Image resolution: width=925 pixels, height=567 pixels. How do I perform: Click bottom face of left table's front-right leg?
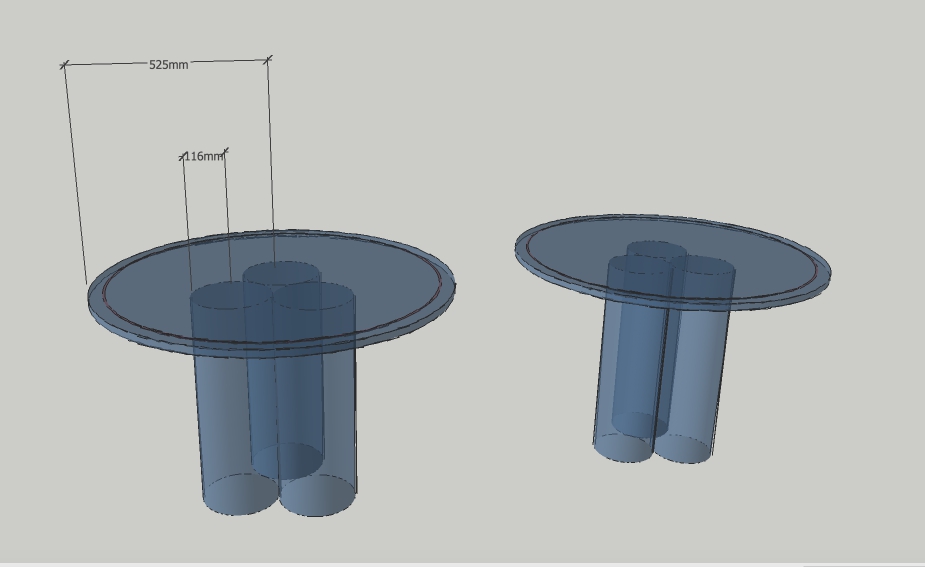[x=318, y=496]
